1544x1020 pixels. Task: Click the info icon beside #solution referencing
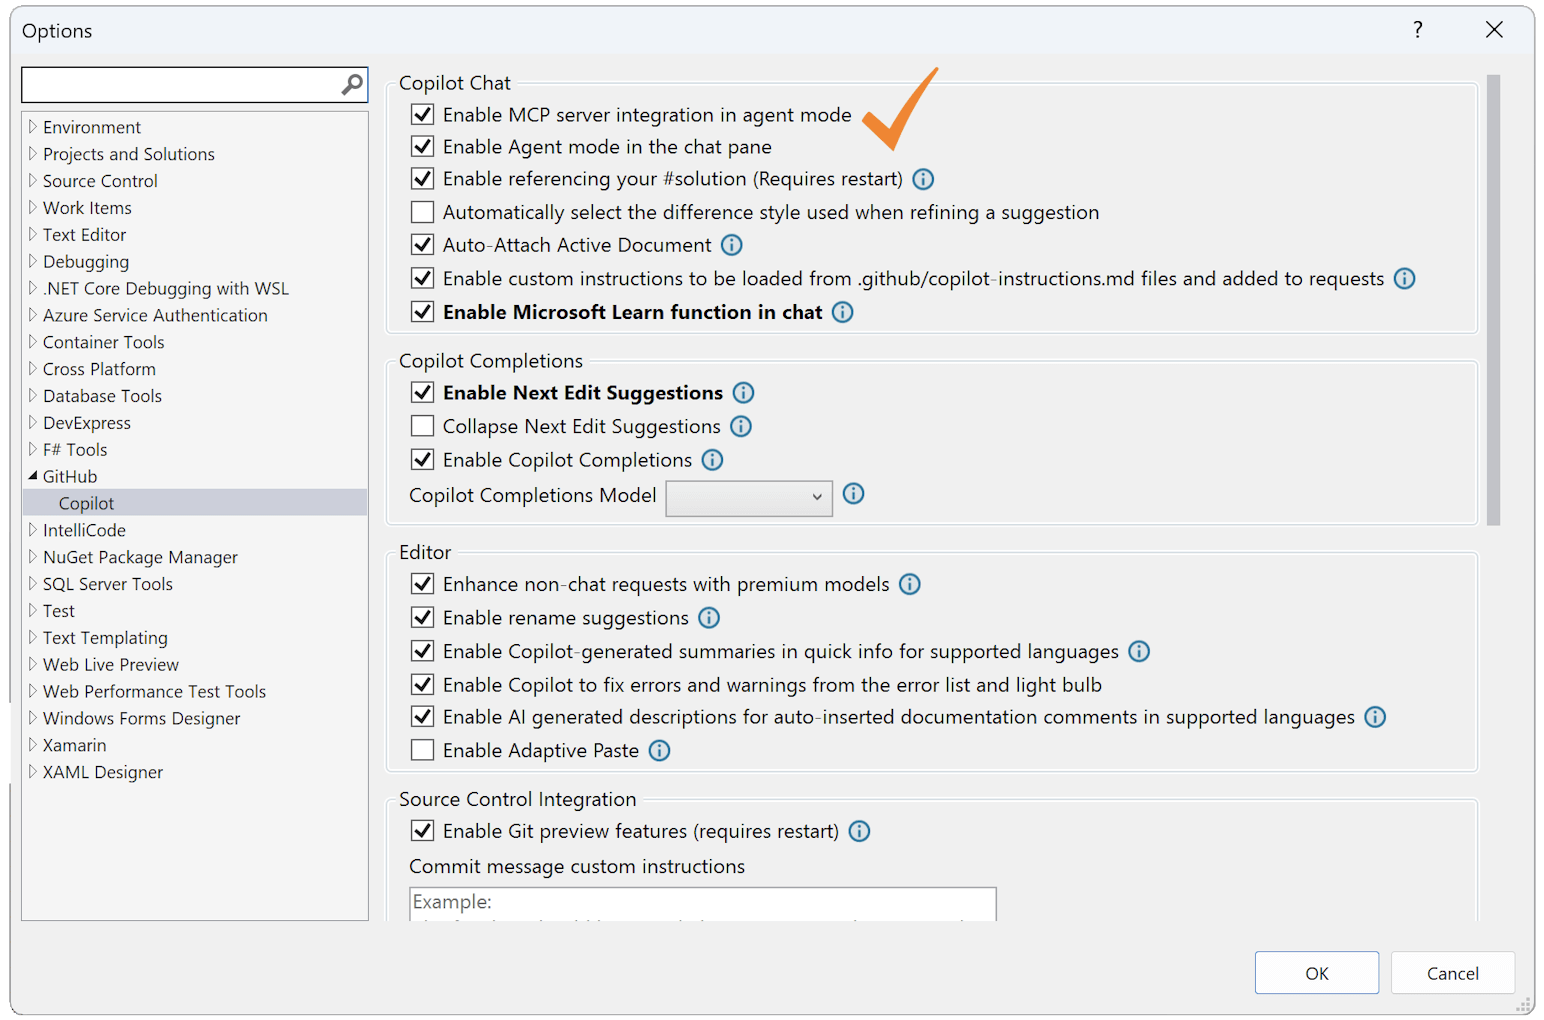click(923, 179)
